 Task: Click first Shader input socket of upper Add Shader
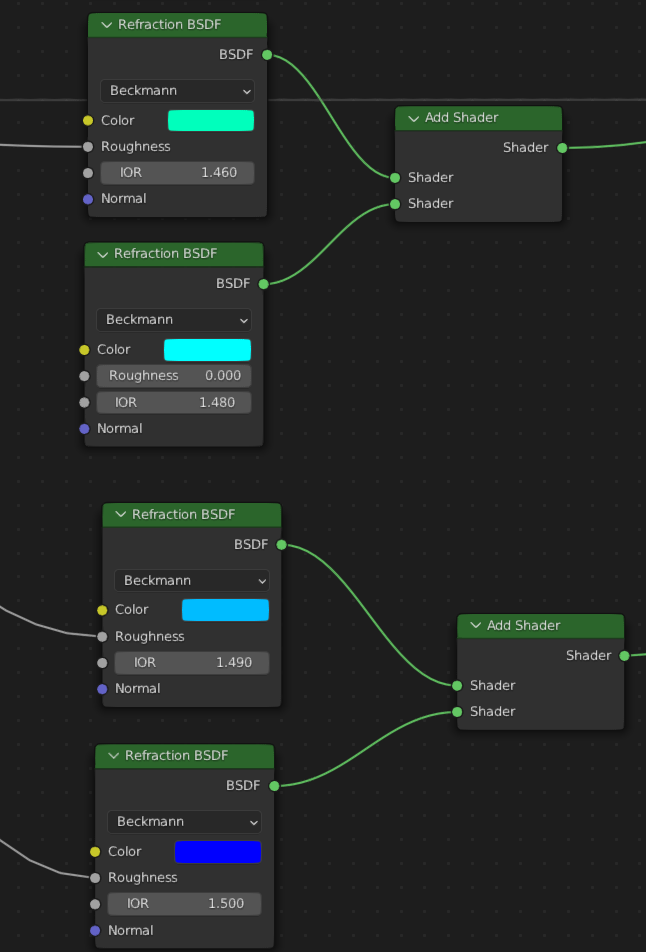[395, 177]
